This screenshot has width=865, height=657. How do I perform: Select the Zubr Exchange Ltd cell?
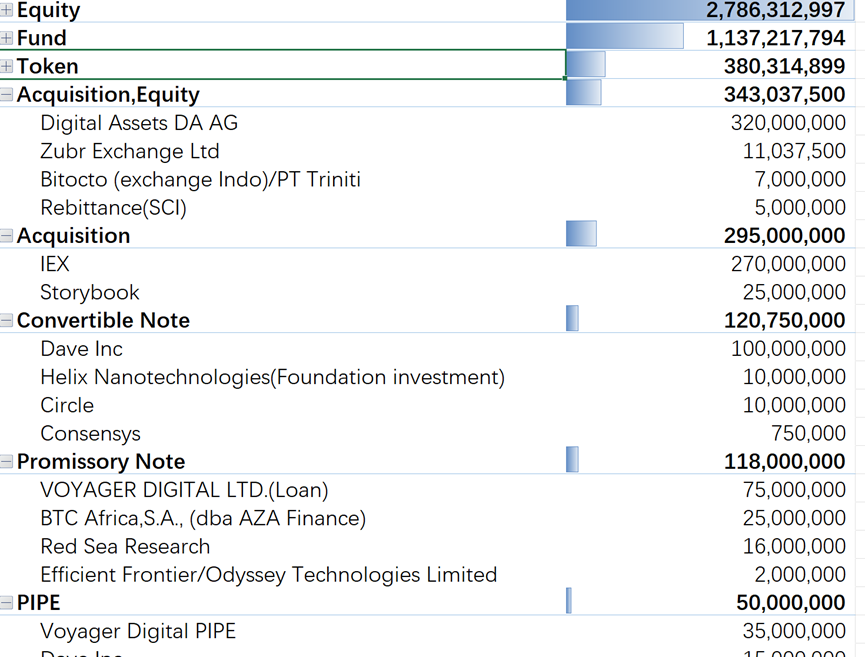[x=126, y=151]
